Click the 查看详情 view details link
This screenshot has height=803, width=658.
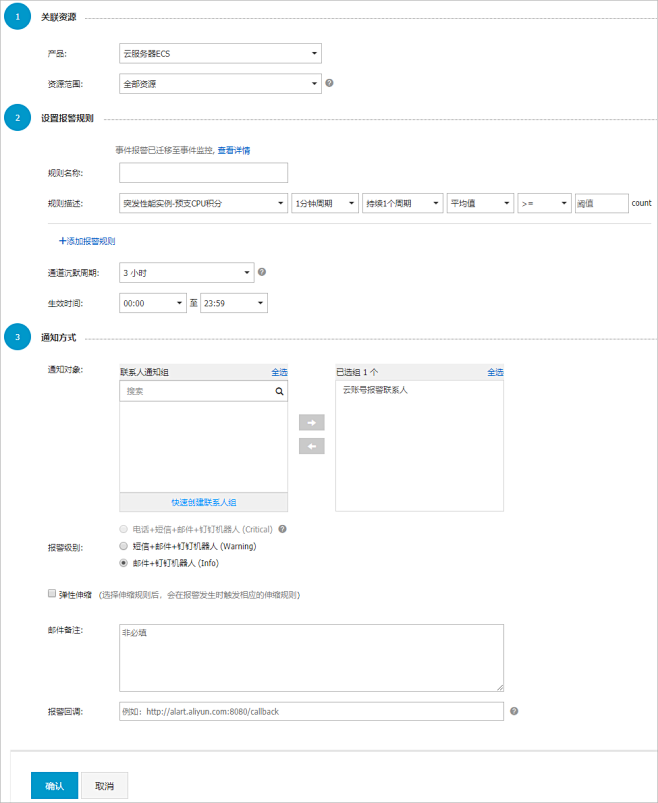(234, 150)
